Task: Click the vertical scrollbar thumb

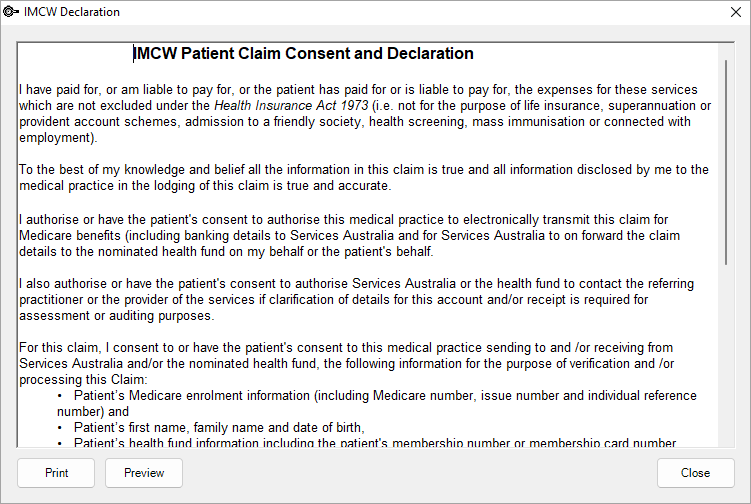Action: [x=727, y=160]
